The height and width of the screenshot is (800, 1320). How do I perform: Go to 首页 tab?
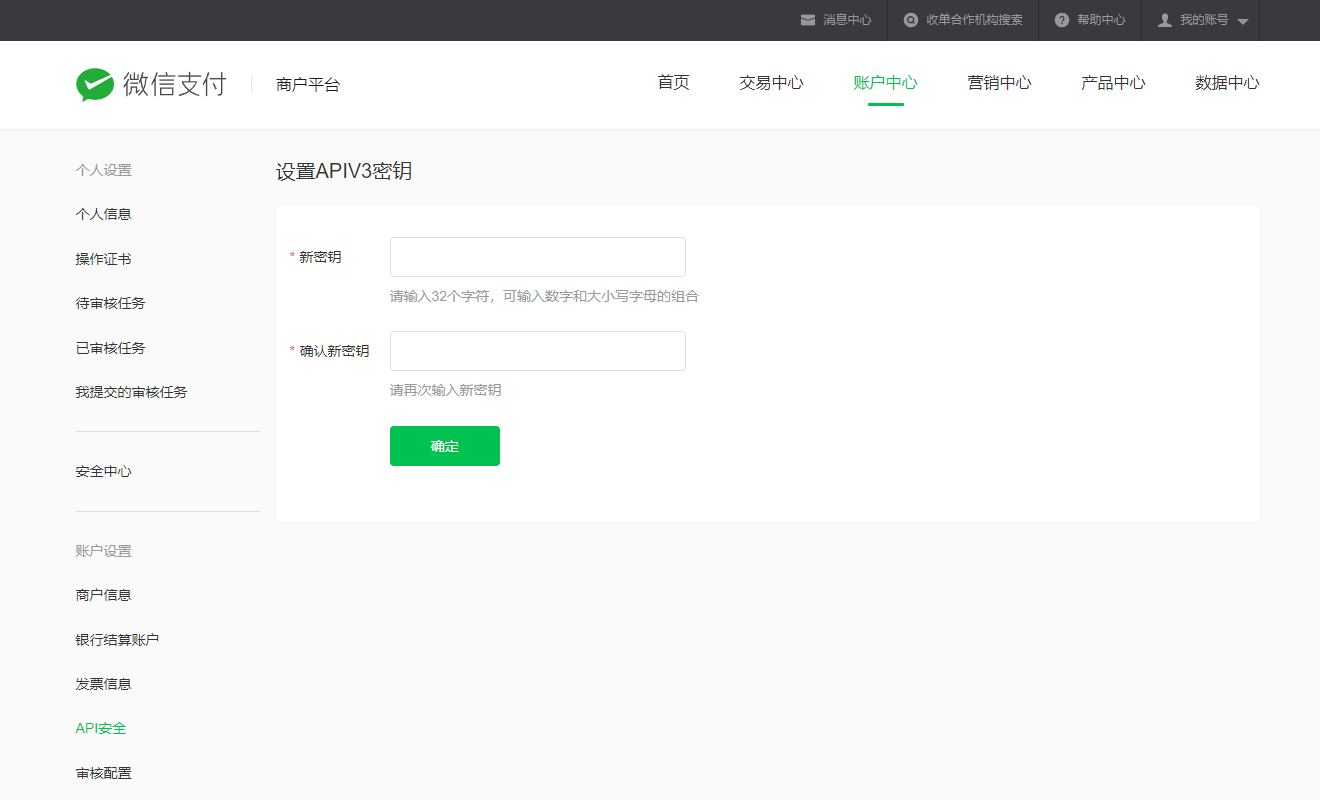673,83
